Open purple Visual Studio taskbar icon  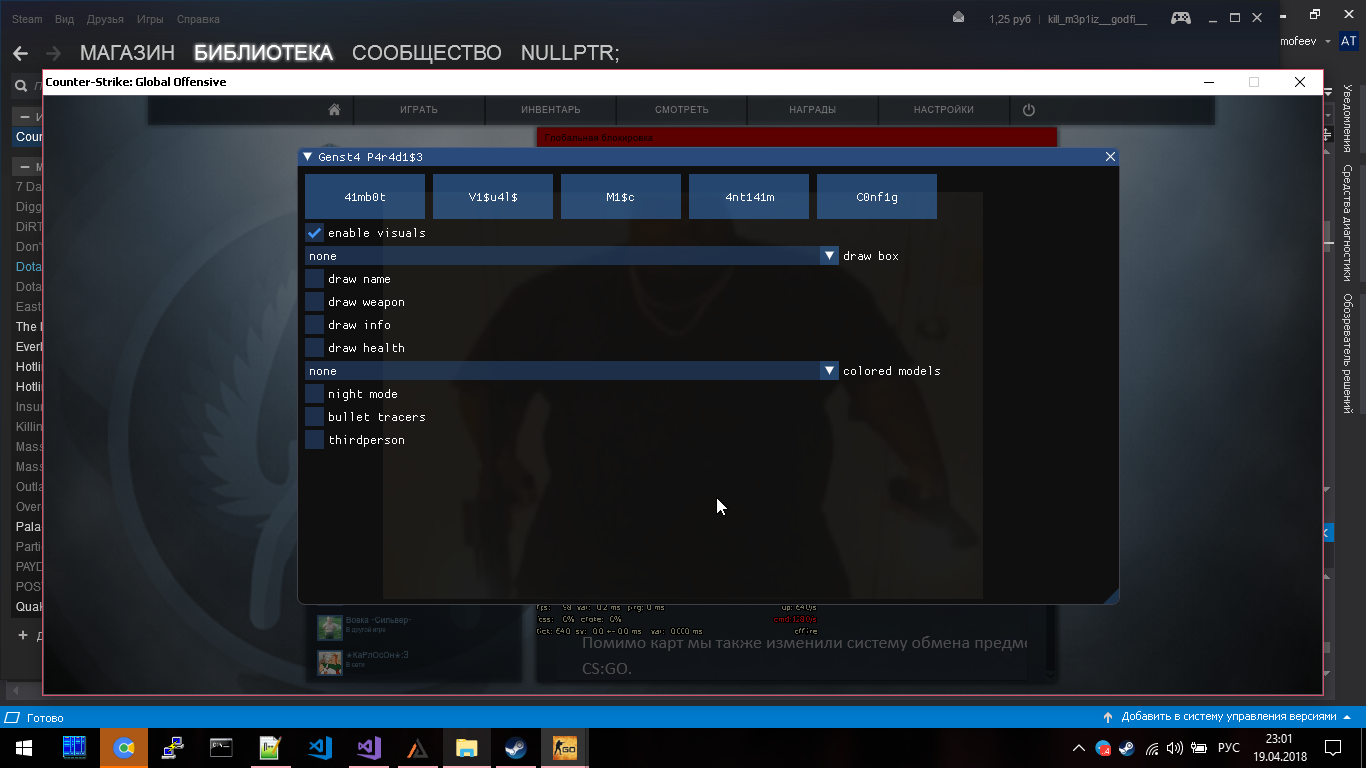point(369,748)
